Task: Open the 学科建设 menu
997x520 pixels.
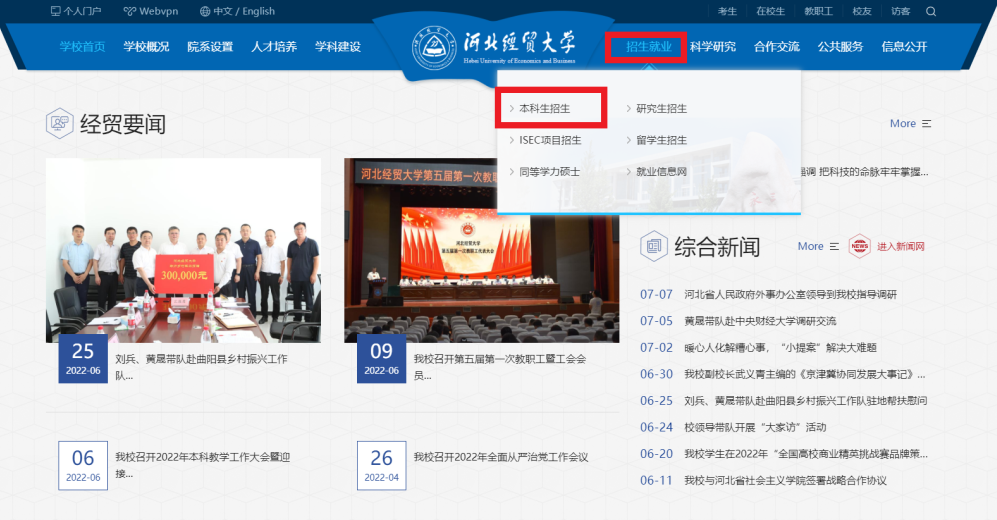Action: click(x=338, y=46)
